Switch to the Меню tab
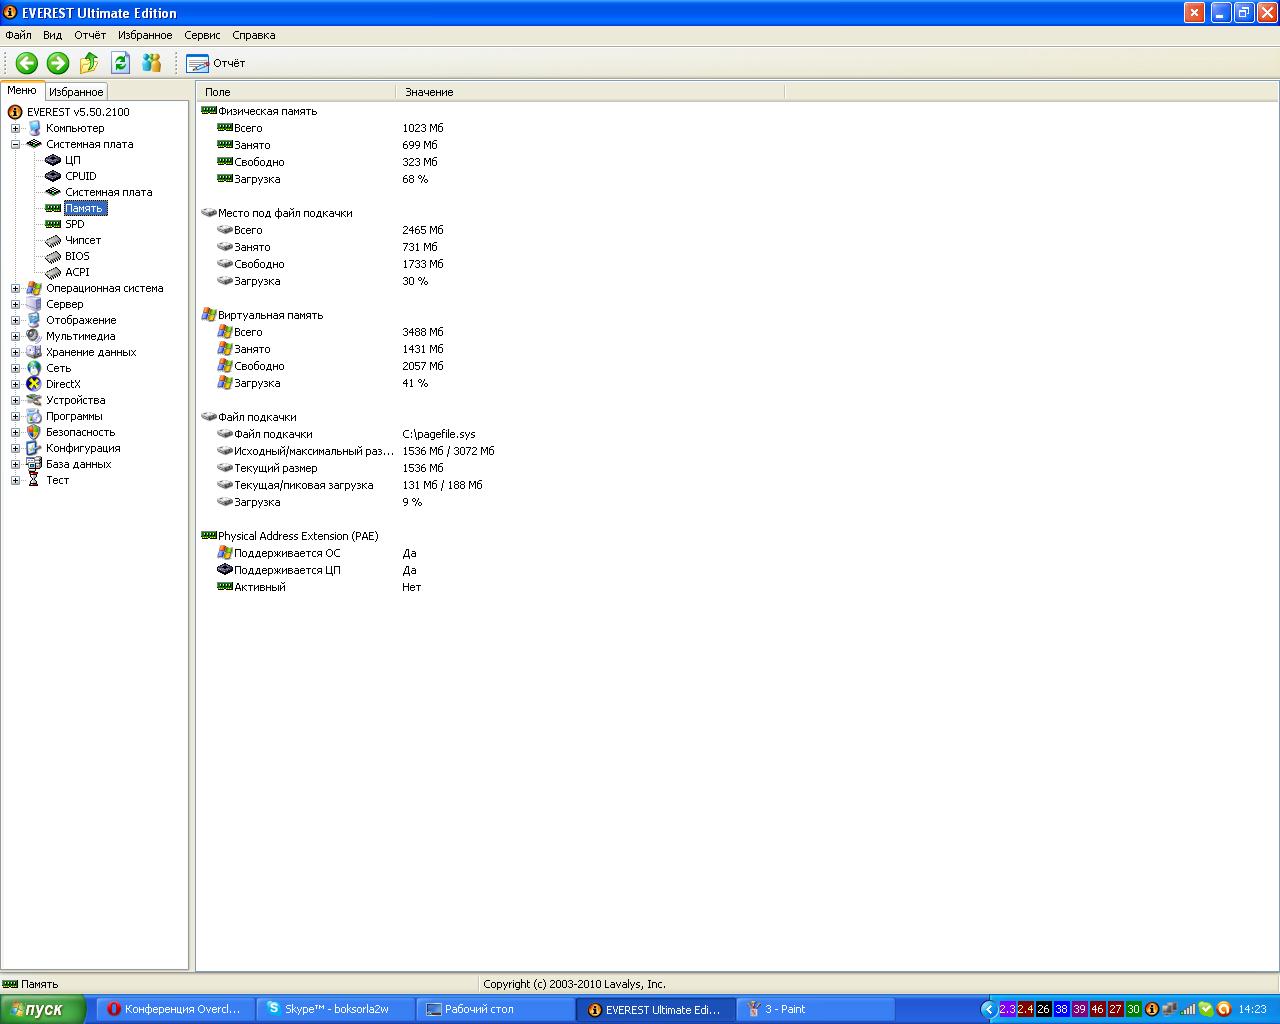The width and height of the screenshot is (1280, 1024). tap(22, 90)
